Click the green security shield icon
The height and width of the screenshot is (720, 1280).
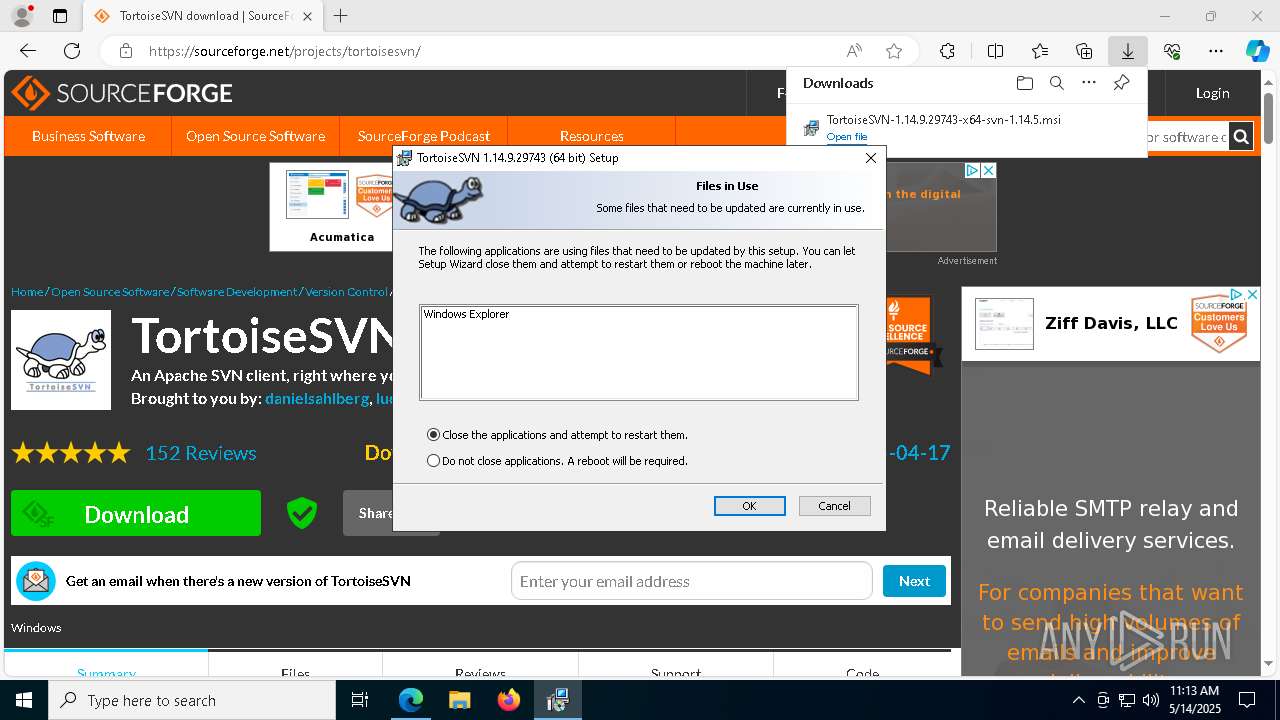click(x=302, y=514)
